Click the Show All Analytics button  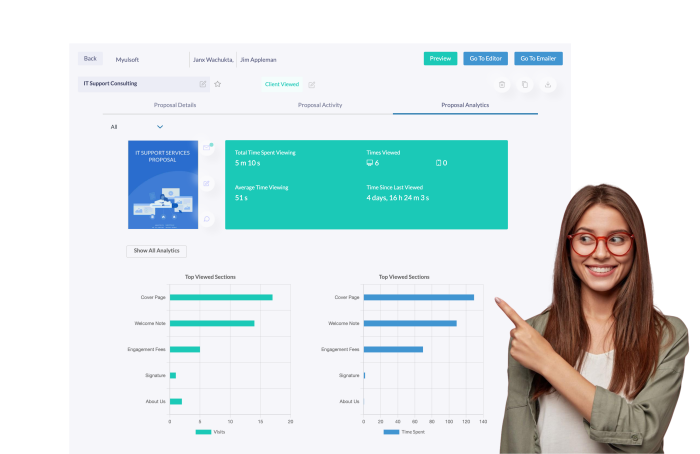(156, 251)
